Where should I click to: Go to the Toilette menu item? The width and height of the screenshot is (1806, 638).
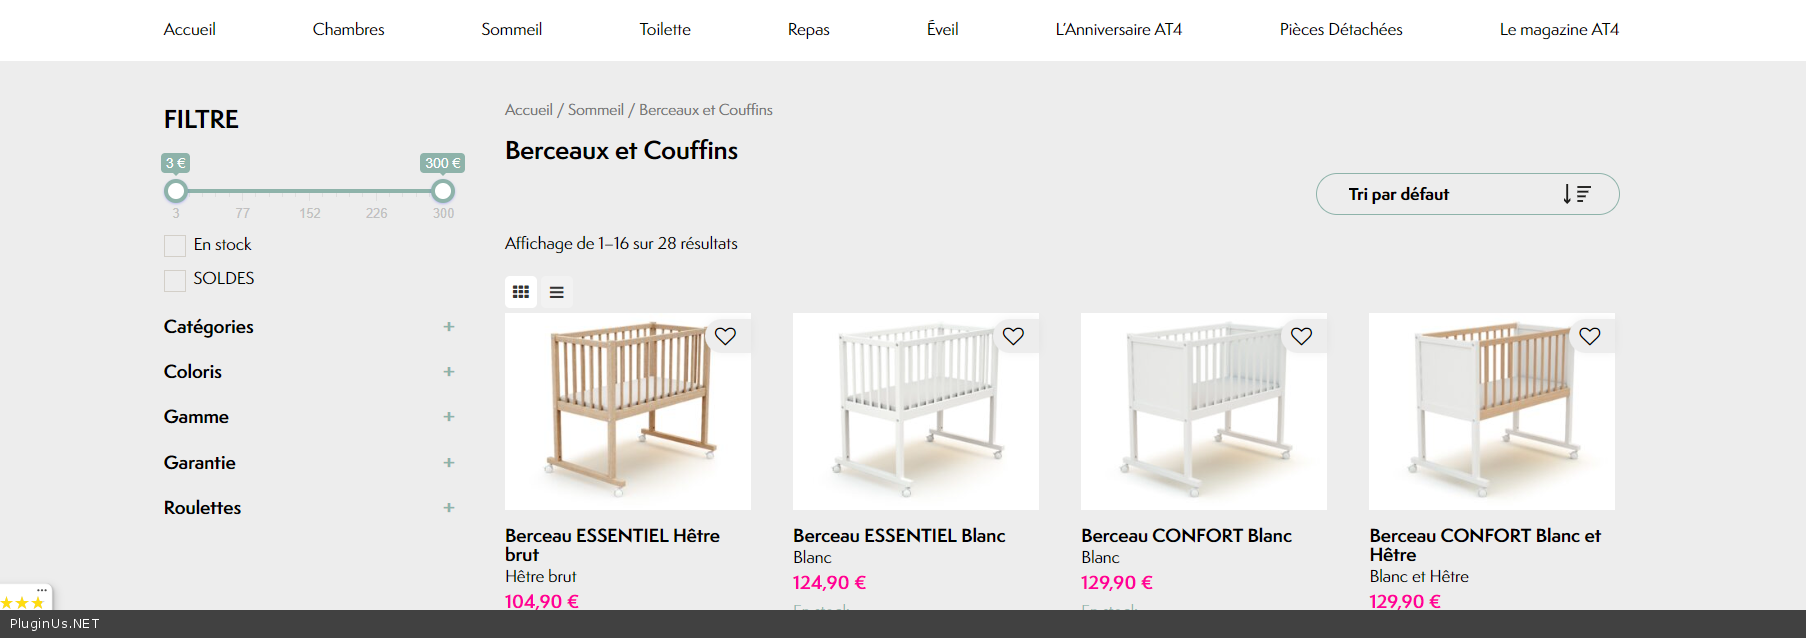(665, 29)
